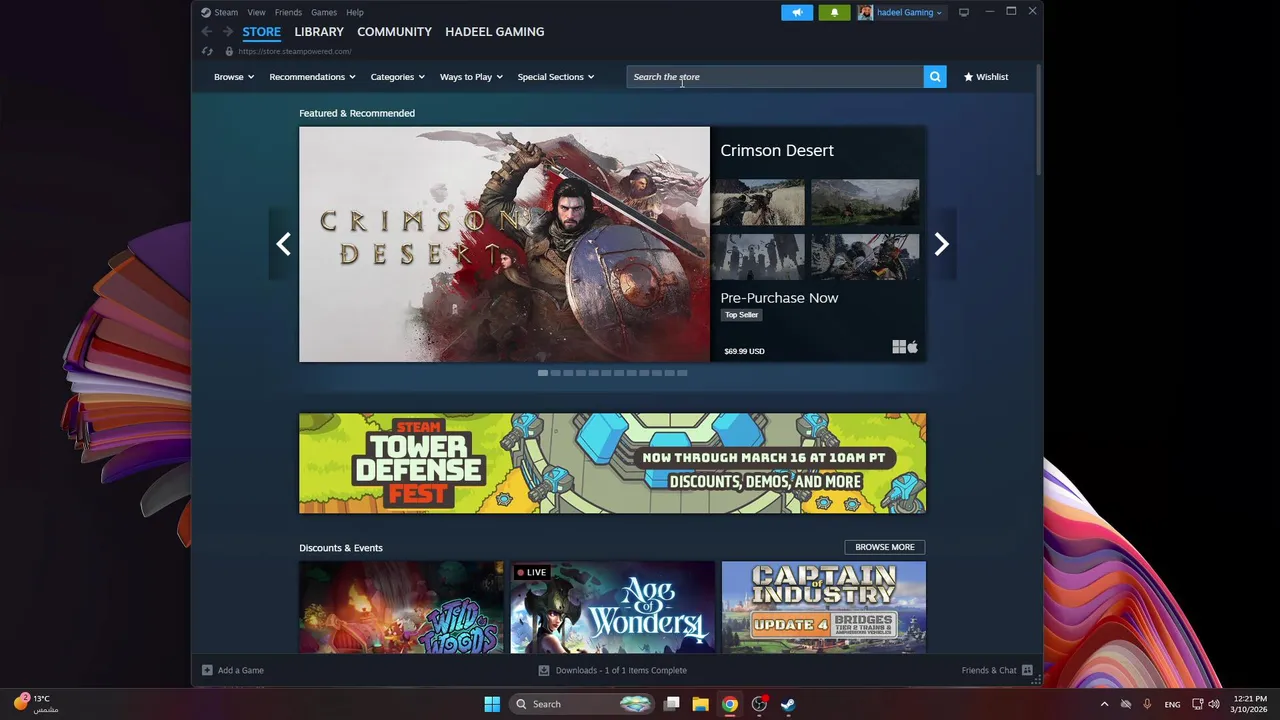Open the Steam menu
This screenshot has width=1280, height=720.
point(226,12)
